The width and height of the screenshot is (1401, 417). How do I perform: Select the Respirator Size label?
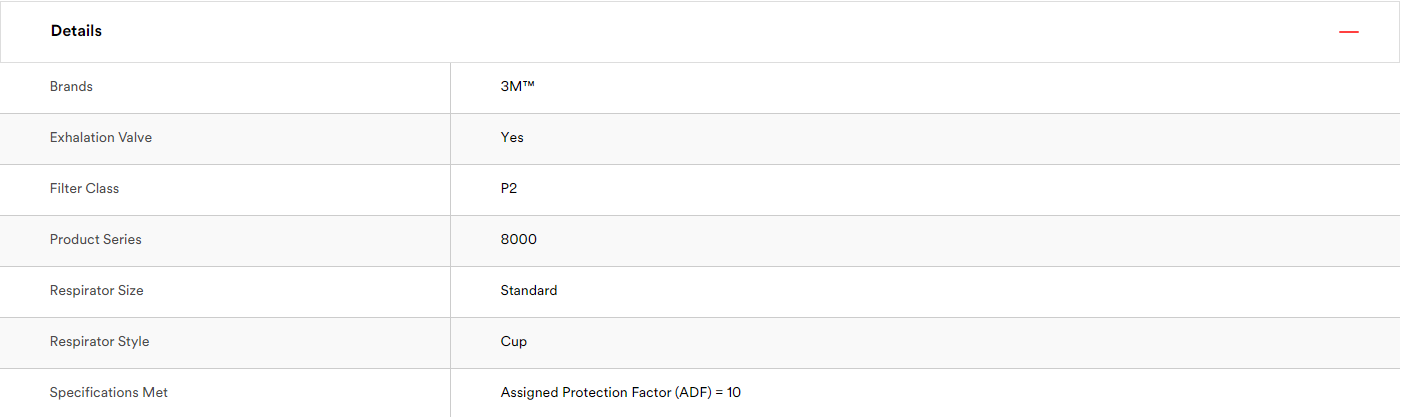(x=97, y=291)
